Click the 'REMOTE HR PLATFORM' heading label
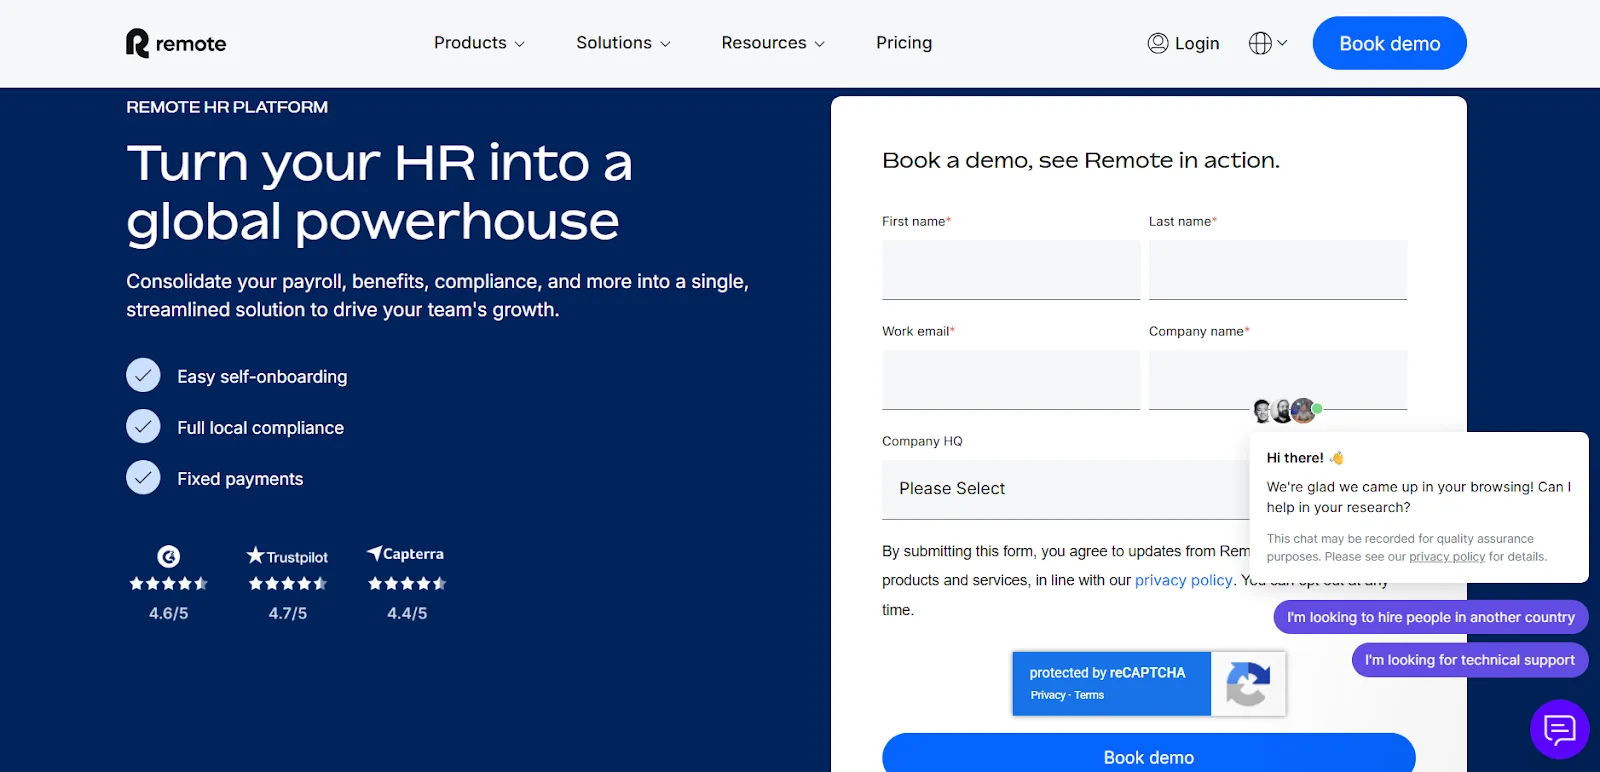 (227, 107)
